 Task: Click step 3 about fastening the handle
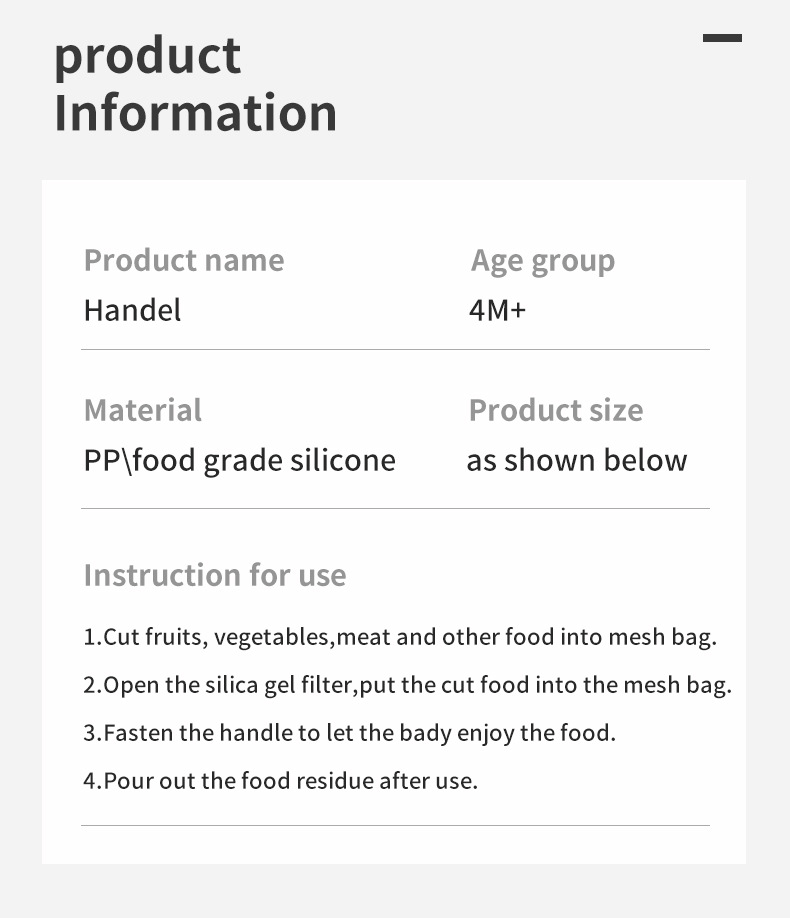(x=349, y=733)
